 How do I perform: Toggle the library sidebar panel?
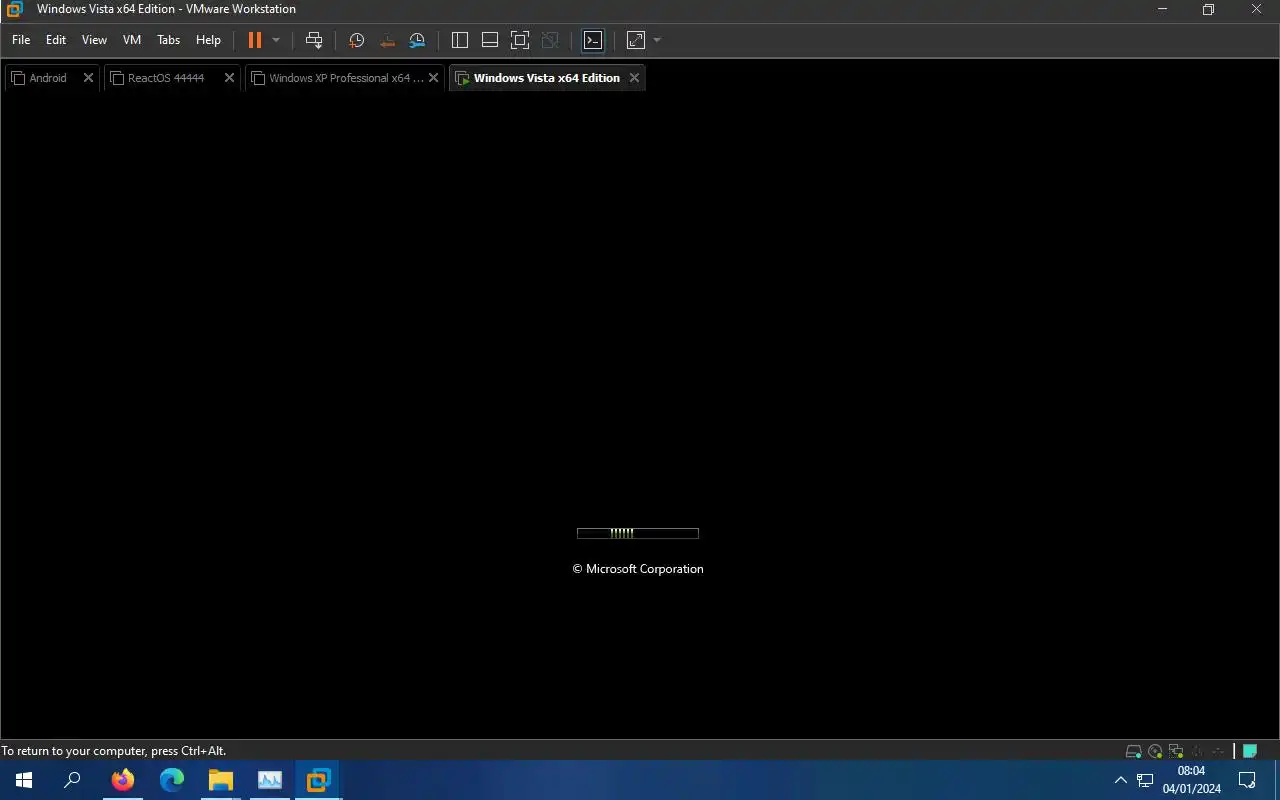[x=460, y=40]
